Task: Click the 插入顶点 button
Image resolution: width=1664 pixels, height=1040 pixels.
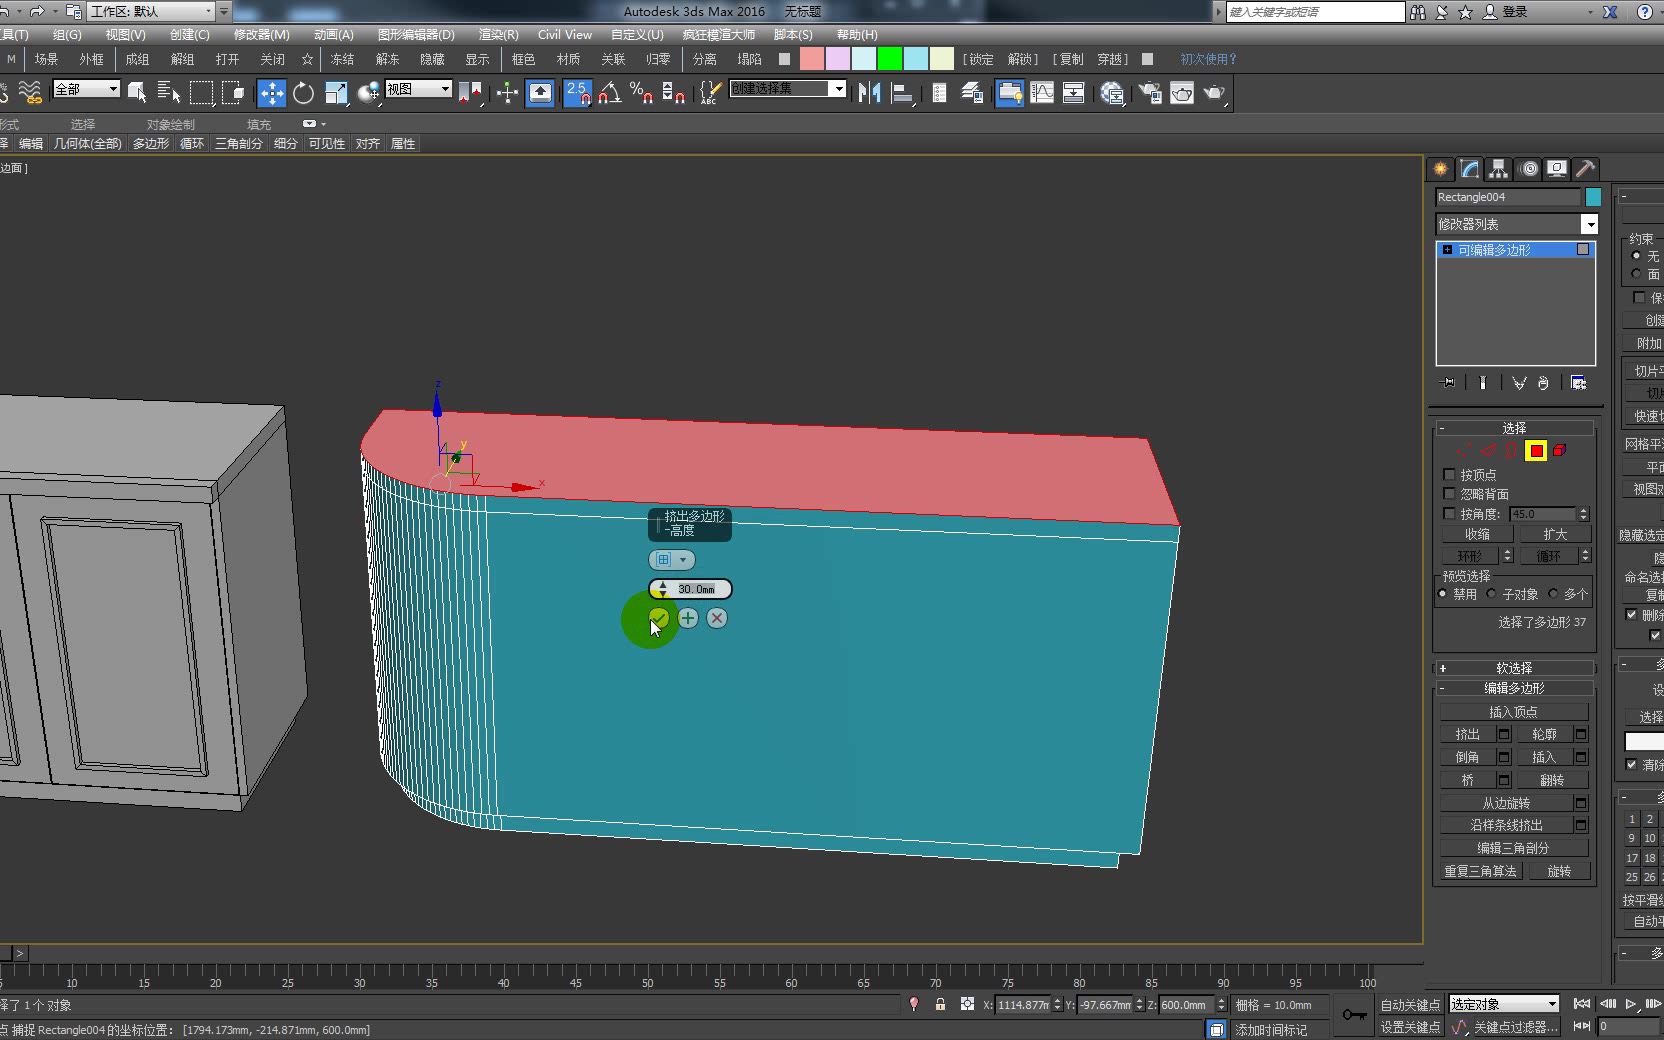Action: click(1513, 712)
